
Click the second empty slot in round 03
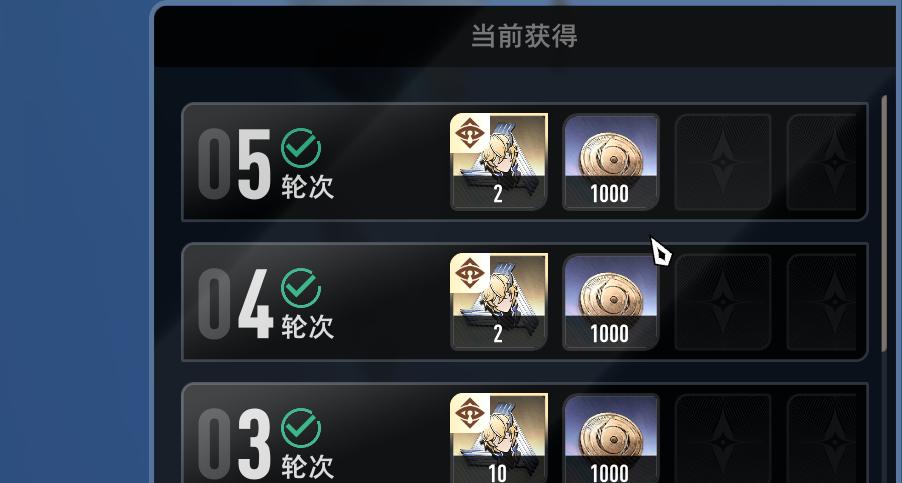(x=821, y=438)
